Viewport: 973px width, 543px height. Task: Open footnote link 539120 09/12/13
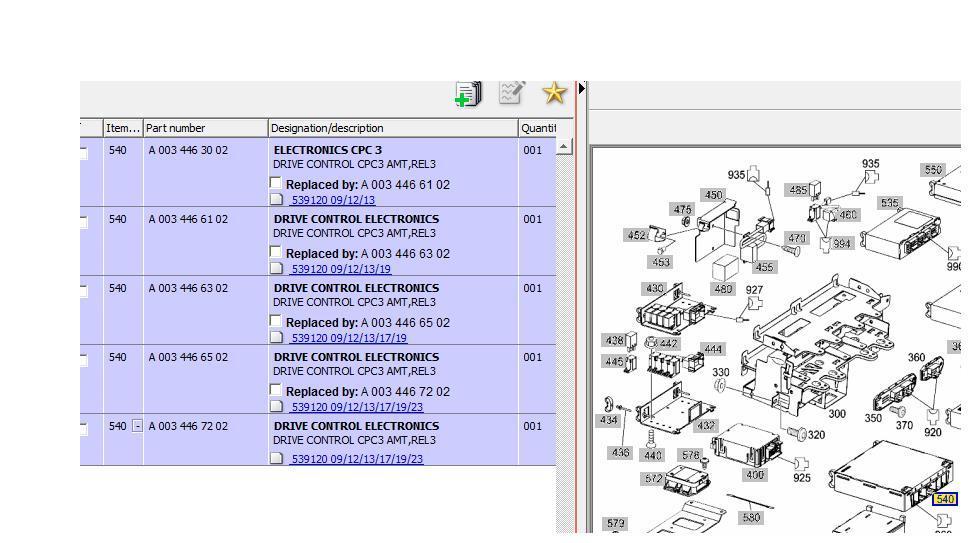(x=332, y=200)
